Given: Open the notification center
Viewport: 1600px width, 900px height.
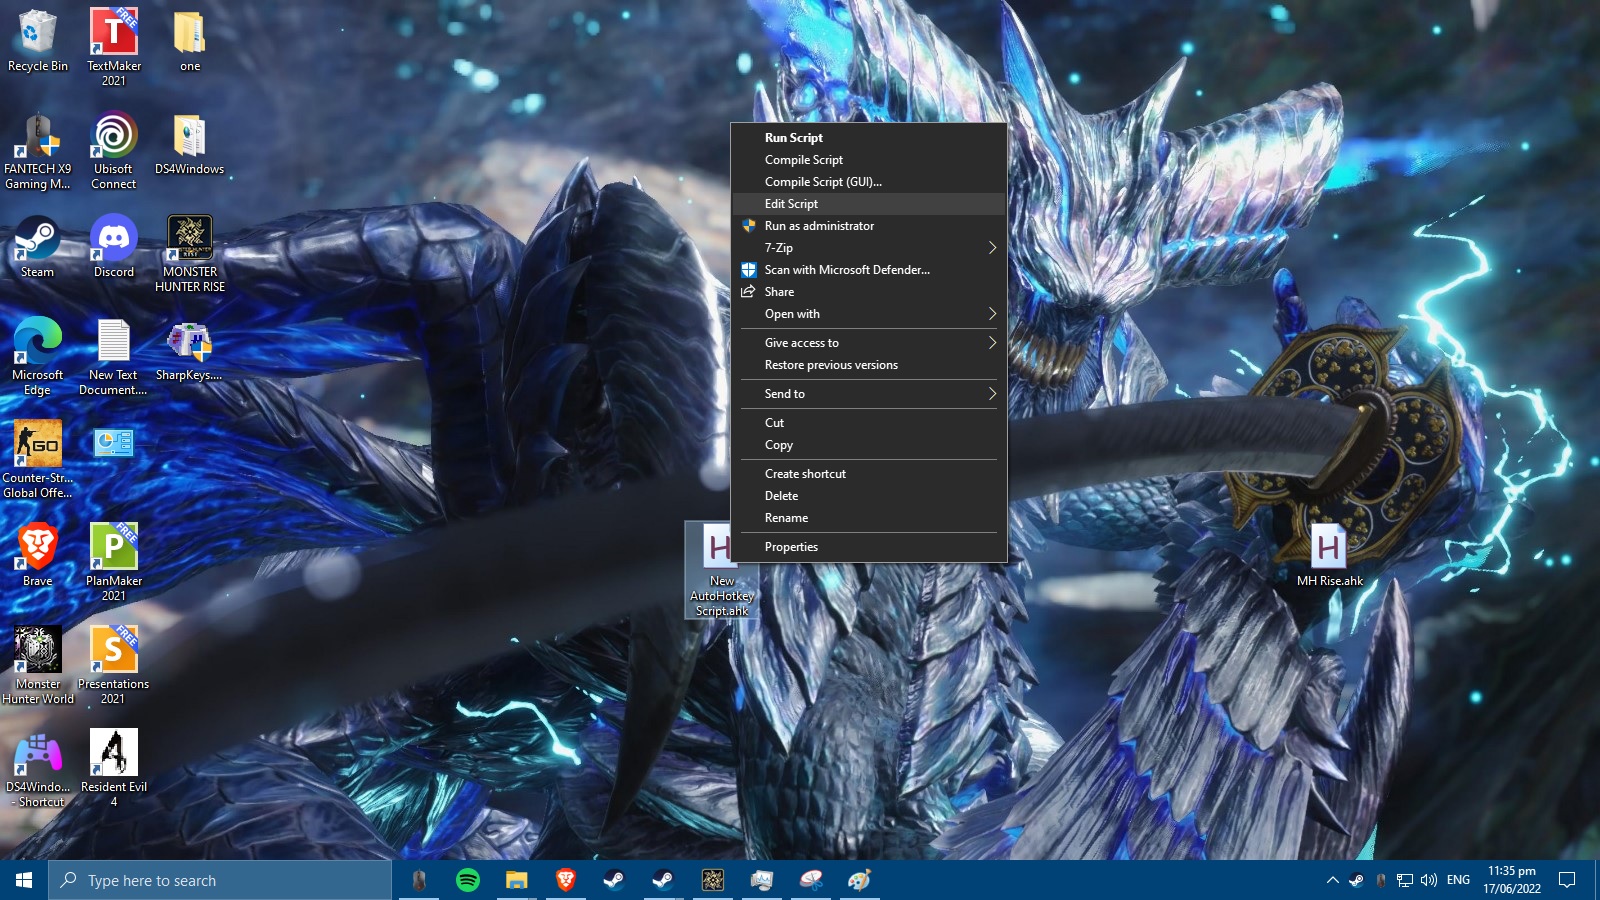Looking at the screenshot, I should coord(1568,880).
